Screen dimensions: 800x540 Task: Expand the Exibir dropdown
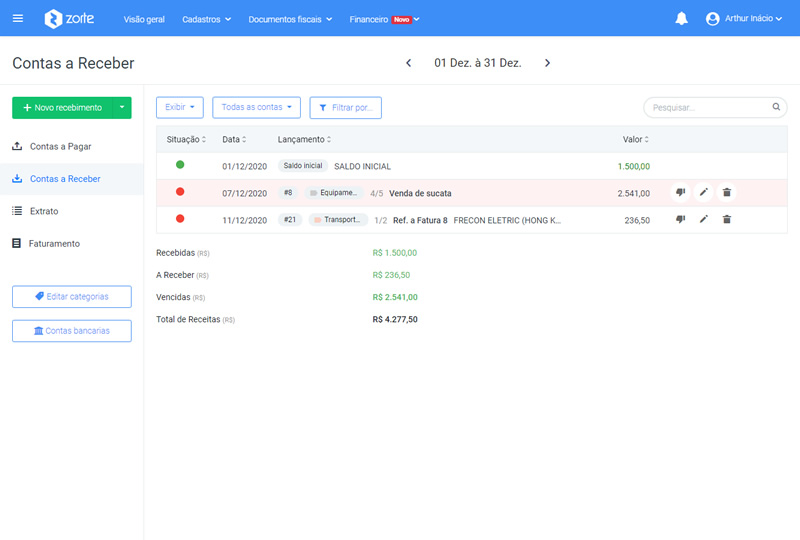(x=180, y=107)
